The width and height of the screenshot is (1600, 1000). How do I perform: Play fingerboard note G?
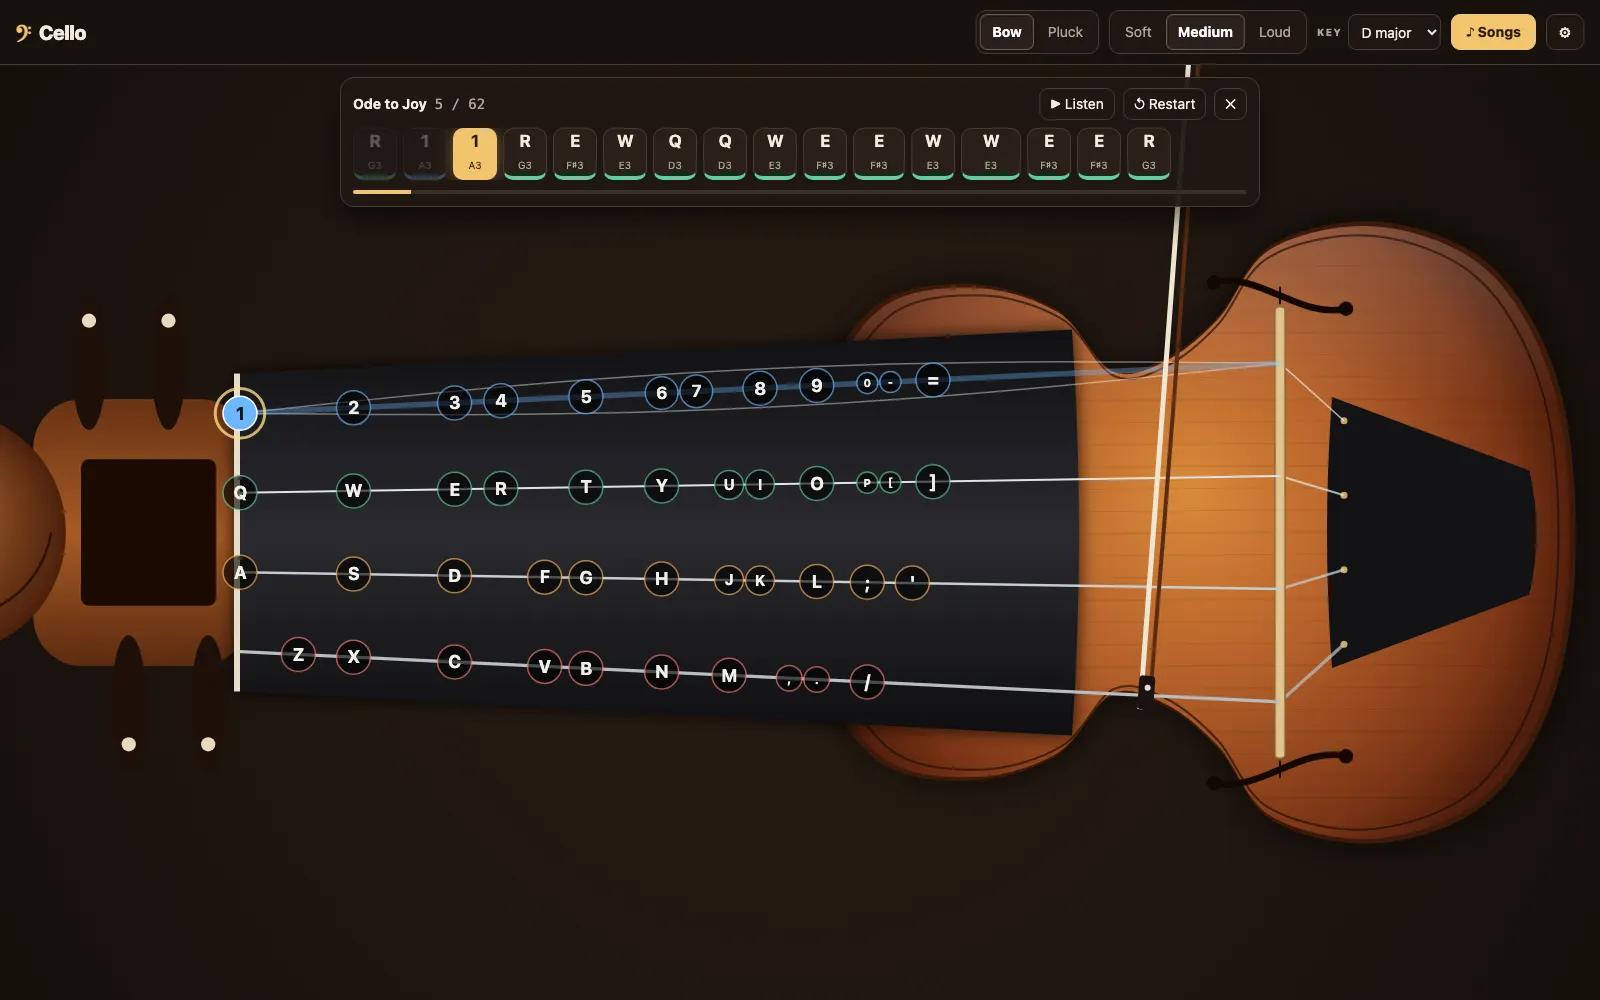[x=586, y=578]
